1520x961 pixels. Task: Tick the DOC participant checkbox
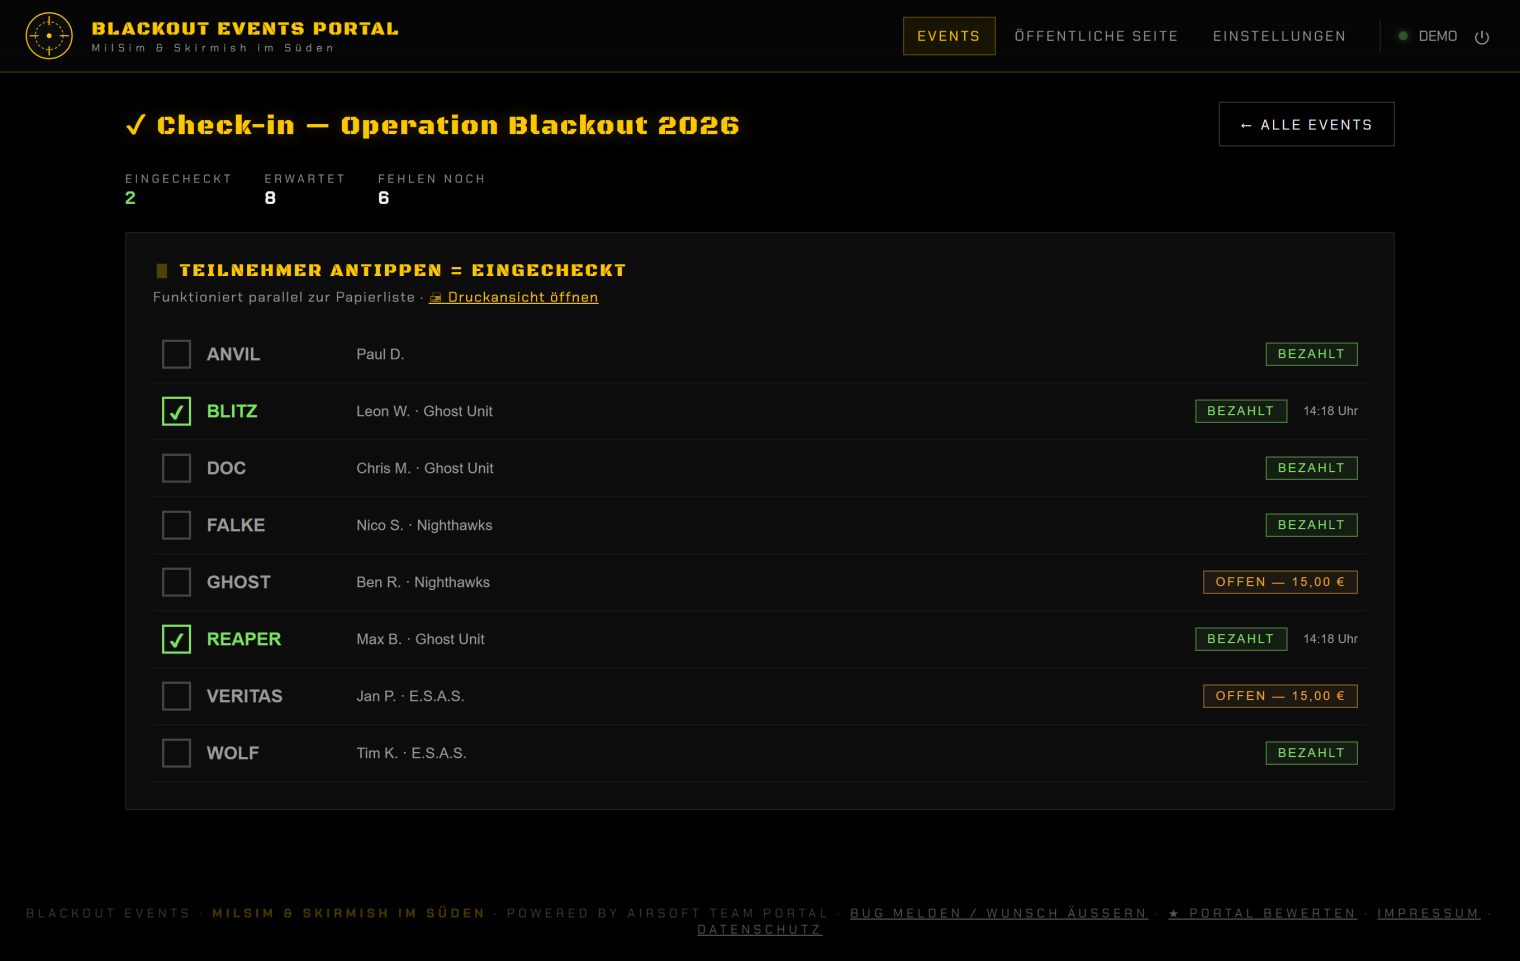click(x=176, y=468)
